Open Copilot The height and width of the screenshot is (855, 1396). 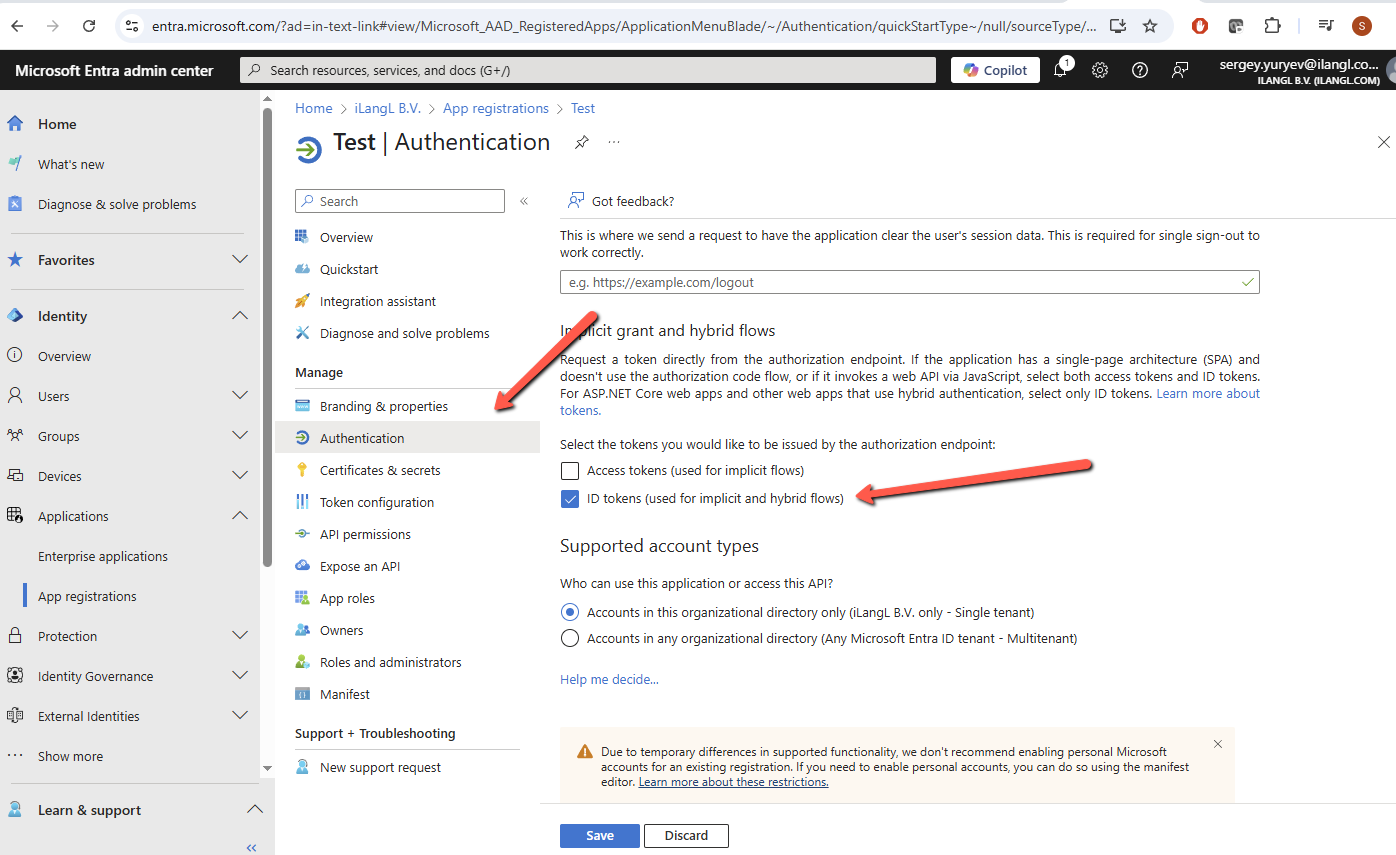tap(995, 70)
